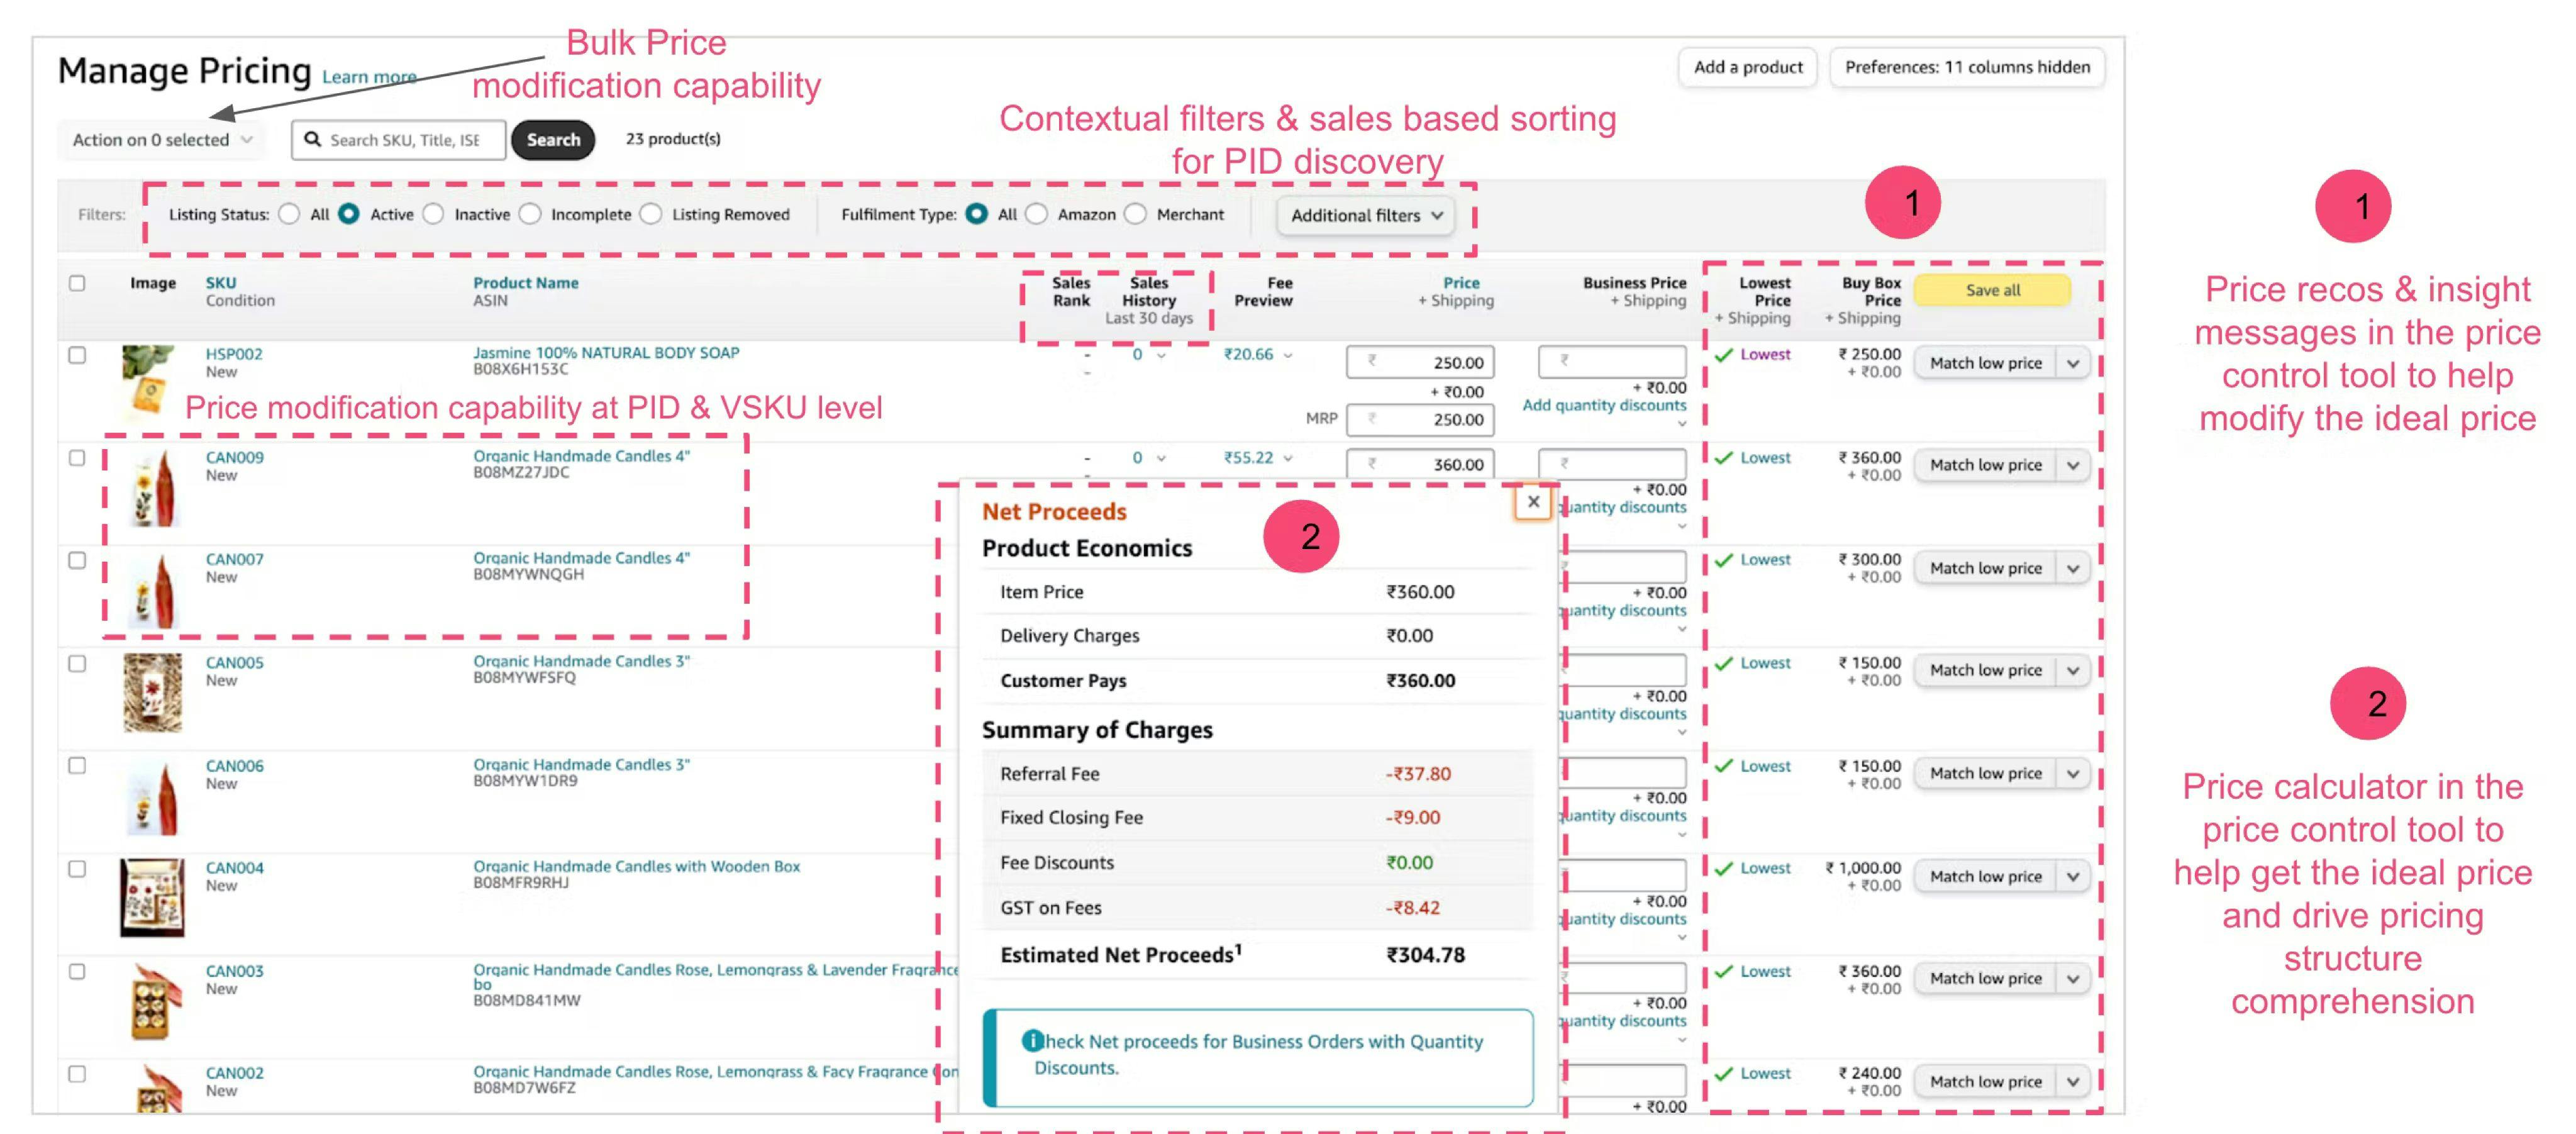
Task: Open the Learn more link
Action: click(x=369, y=77)
